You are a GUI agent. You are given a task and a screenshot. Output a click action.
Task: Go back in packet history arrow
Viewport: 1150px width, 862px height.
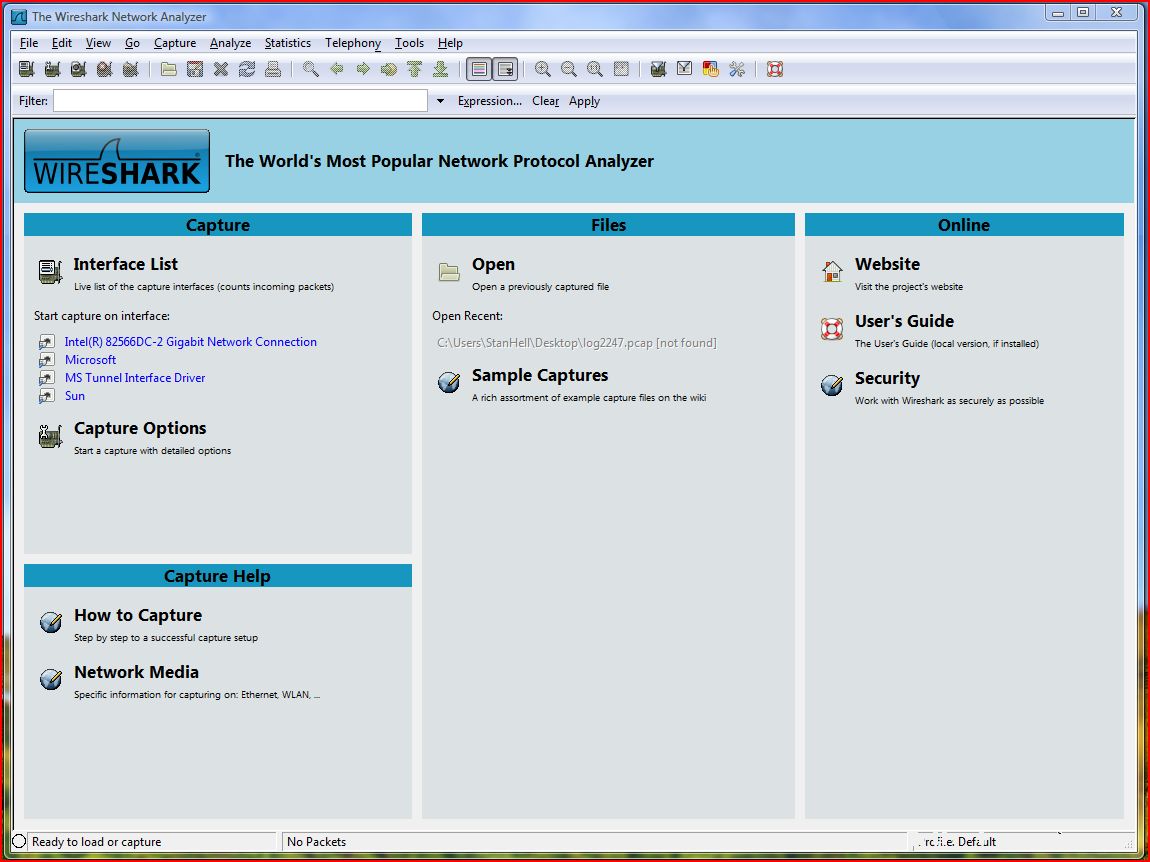[x=337, y=69]
